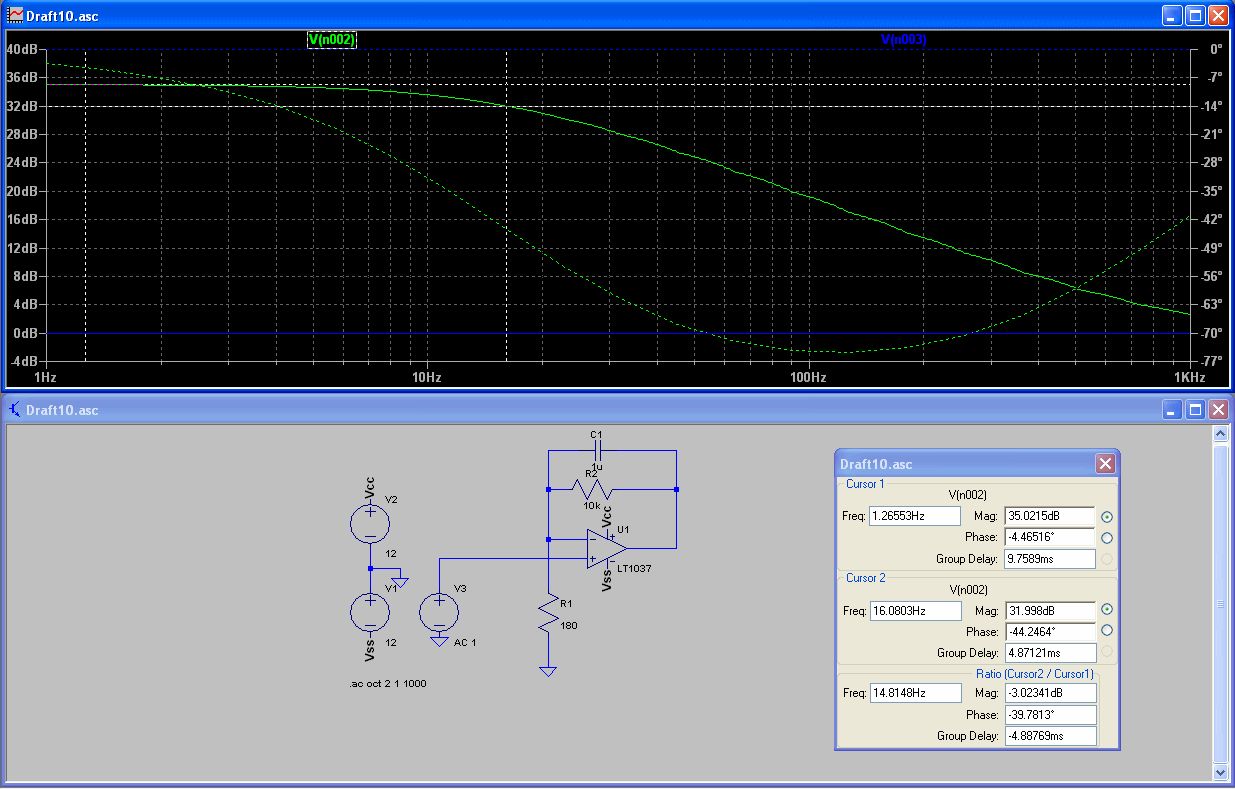Select the AC voltage source V3
Screen dimensions: 1235x789
[439, 610]
